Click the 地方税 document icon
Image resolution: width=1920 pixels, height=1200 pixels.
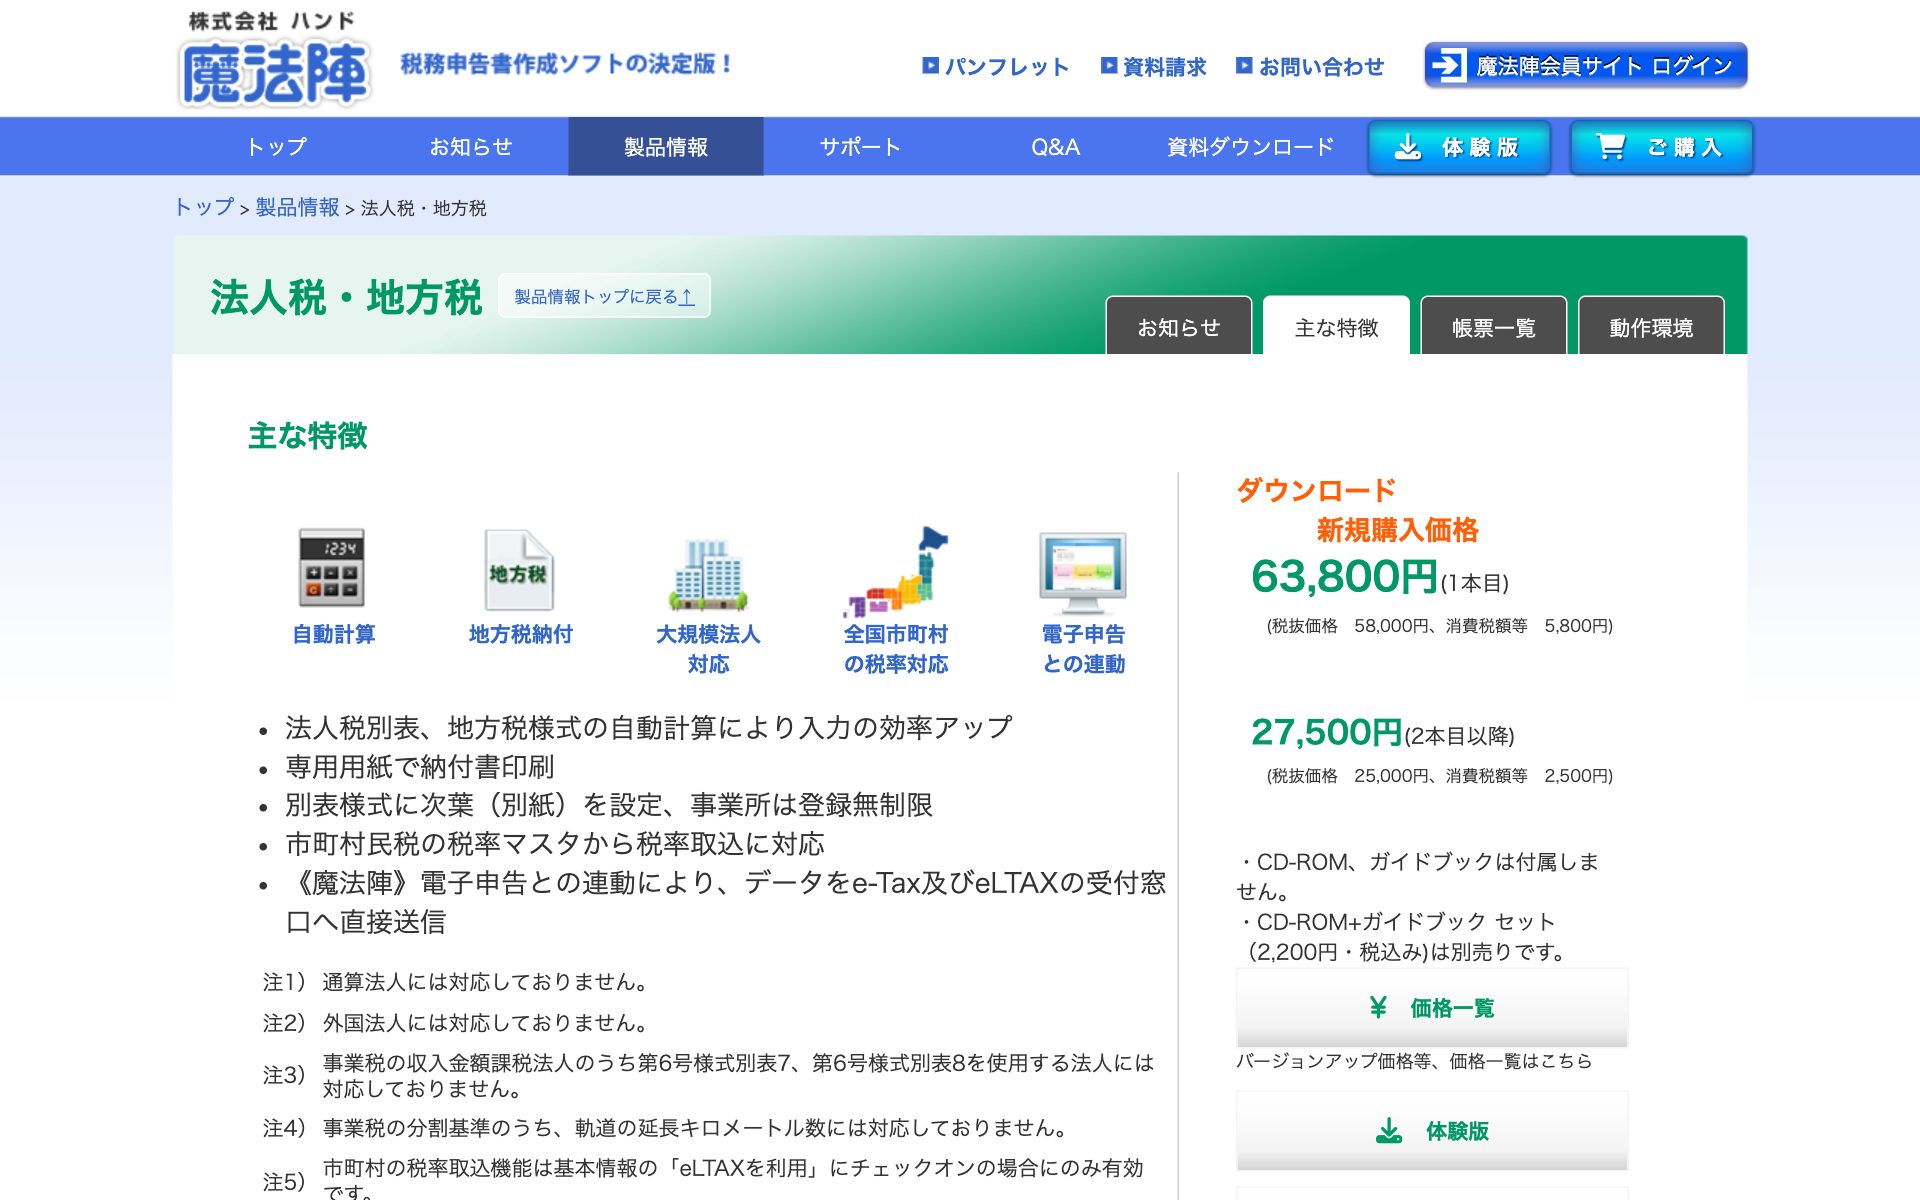point(519,570)
